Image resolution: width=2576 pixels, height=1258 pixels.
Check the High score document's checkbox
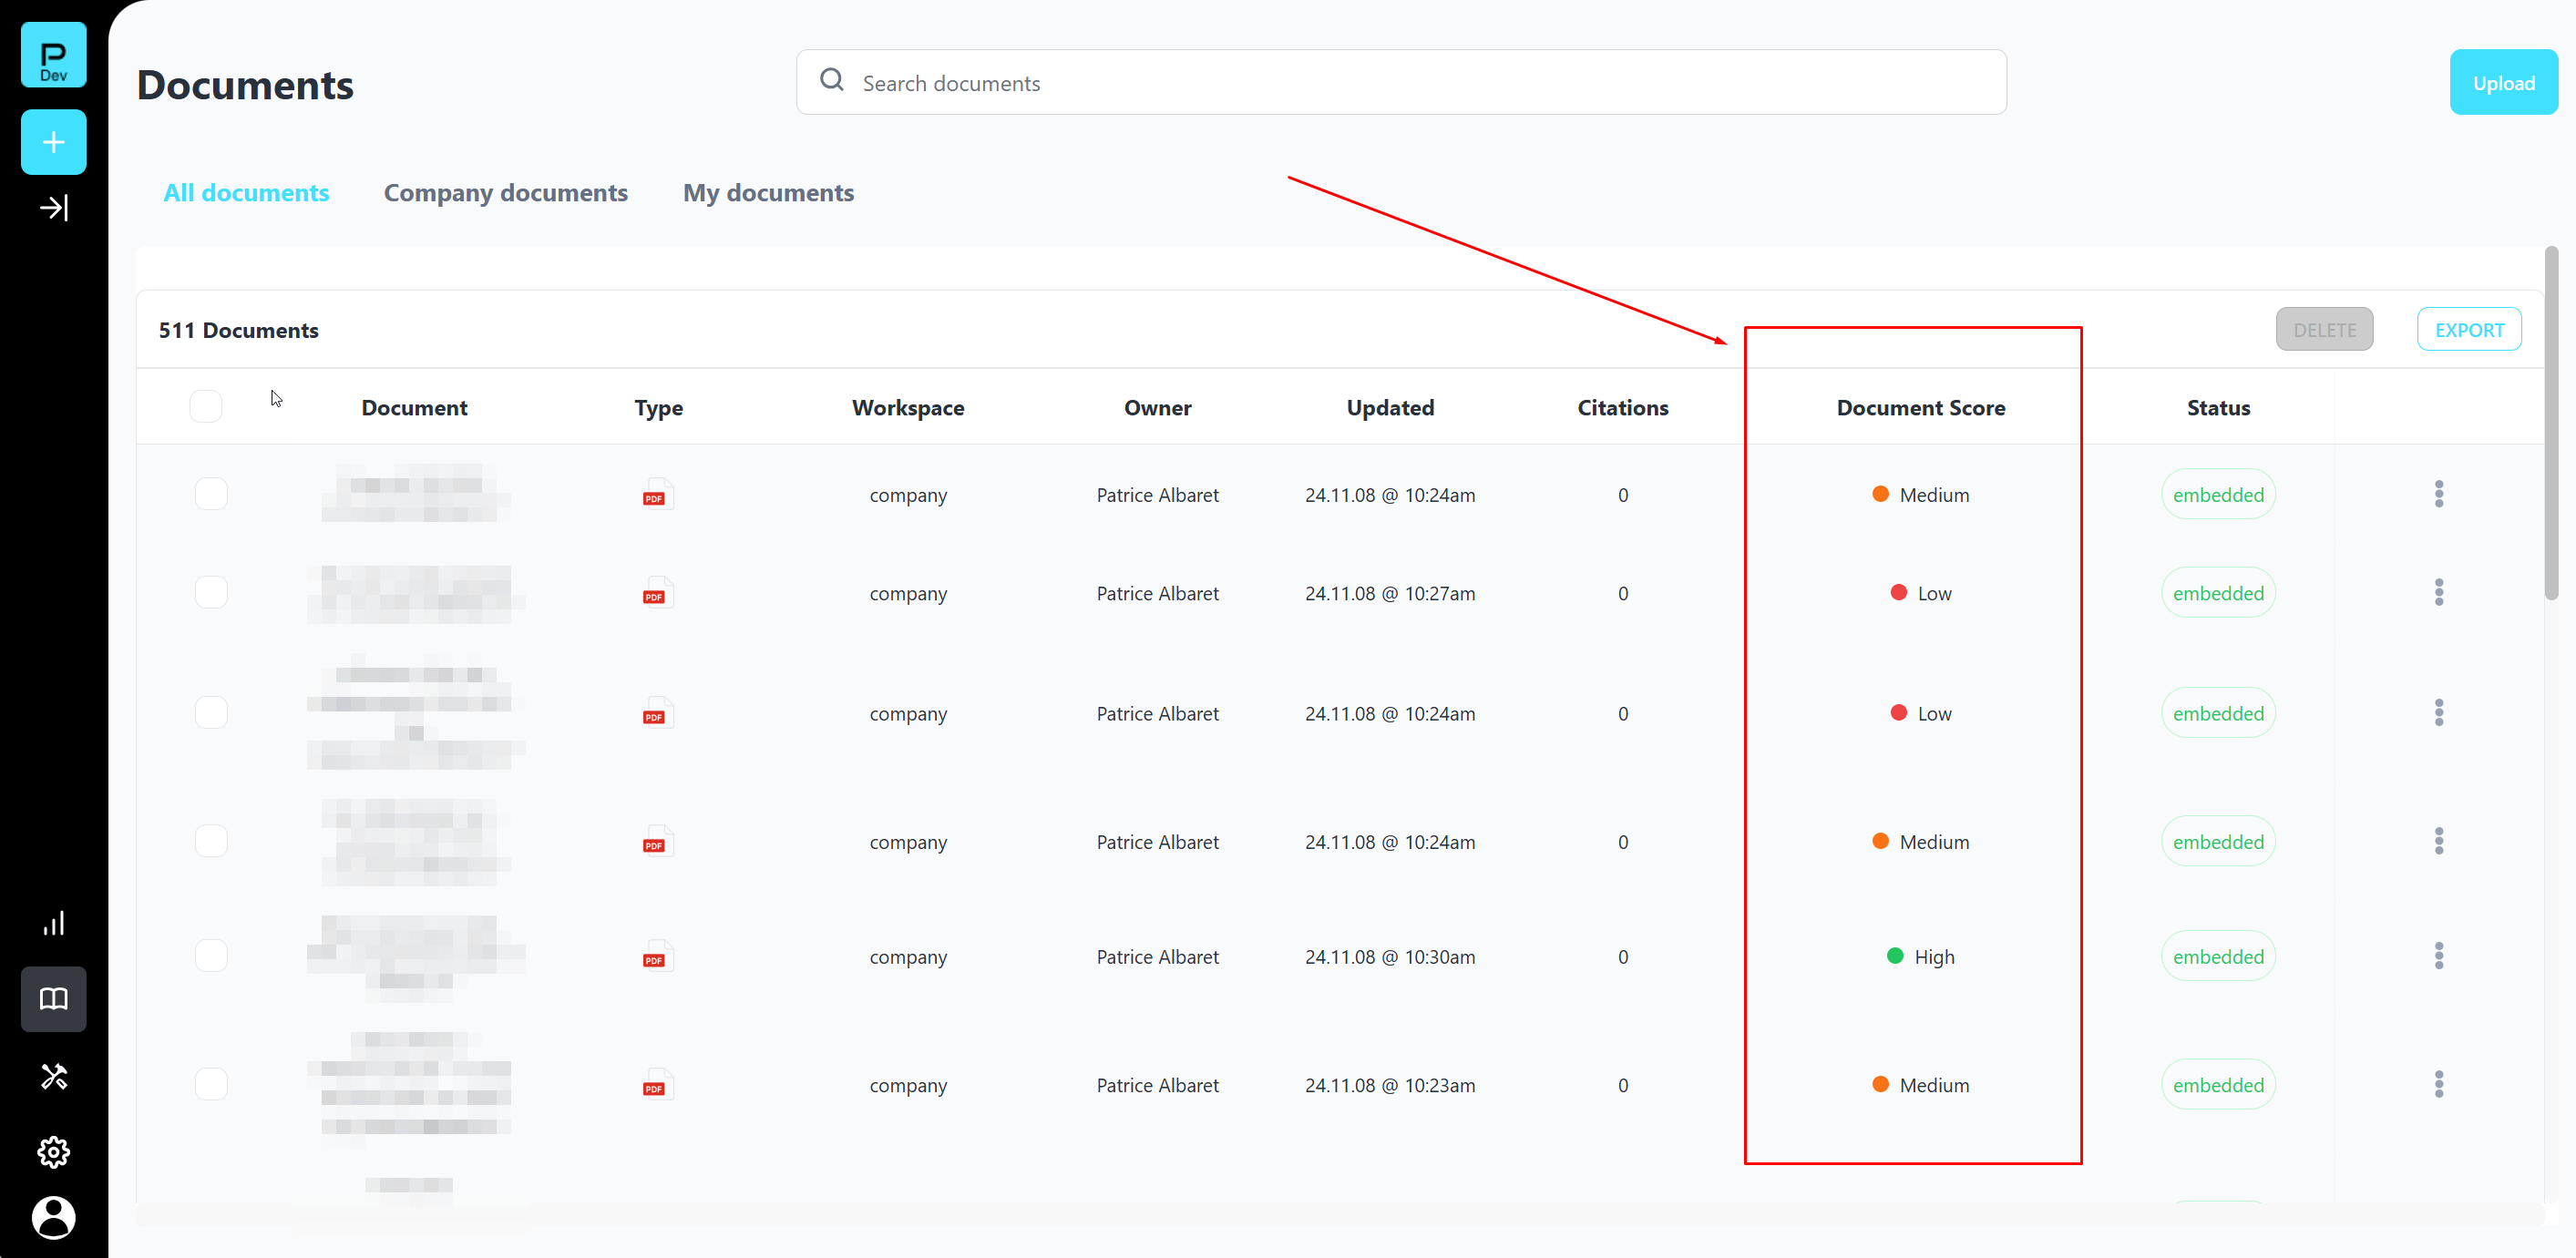(x=211, y=956)
